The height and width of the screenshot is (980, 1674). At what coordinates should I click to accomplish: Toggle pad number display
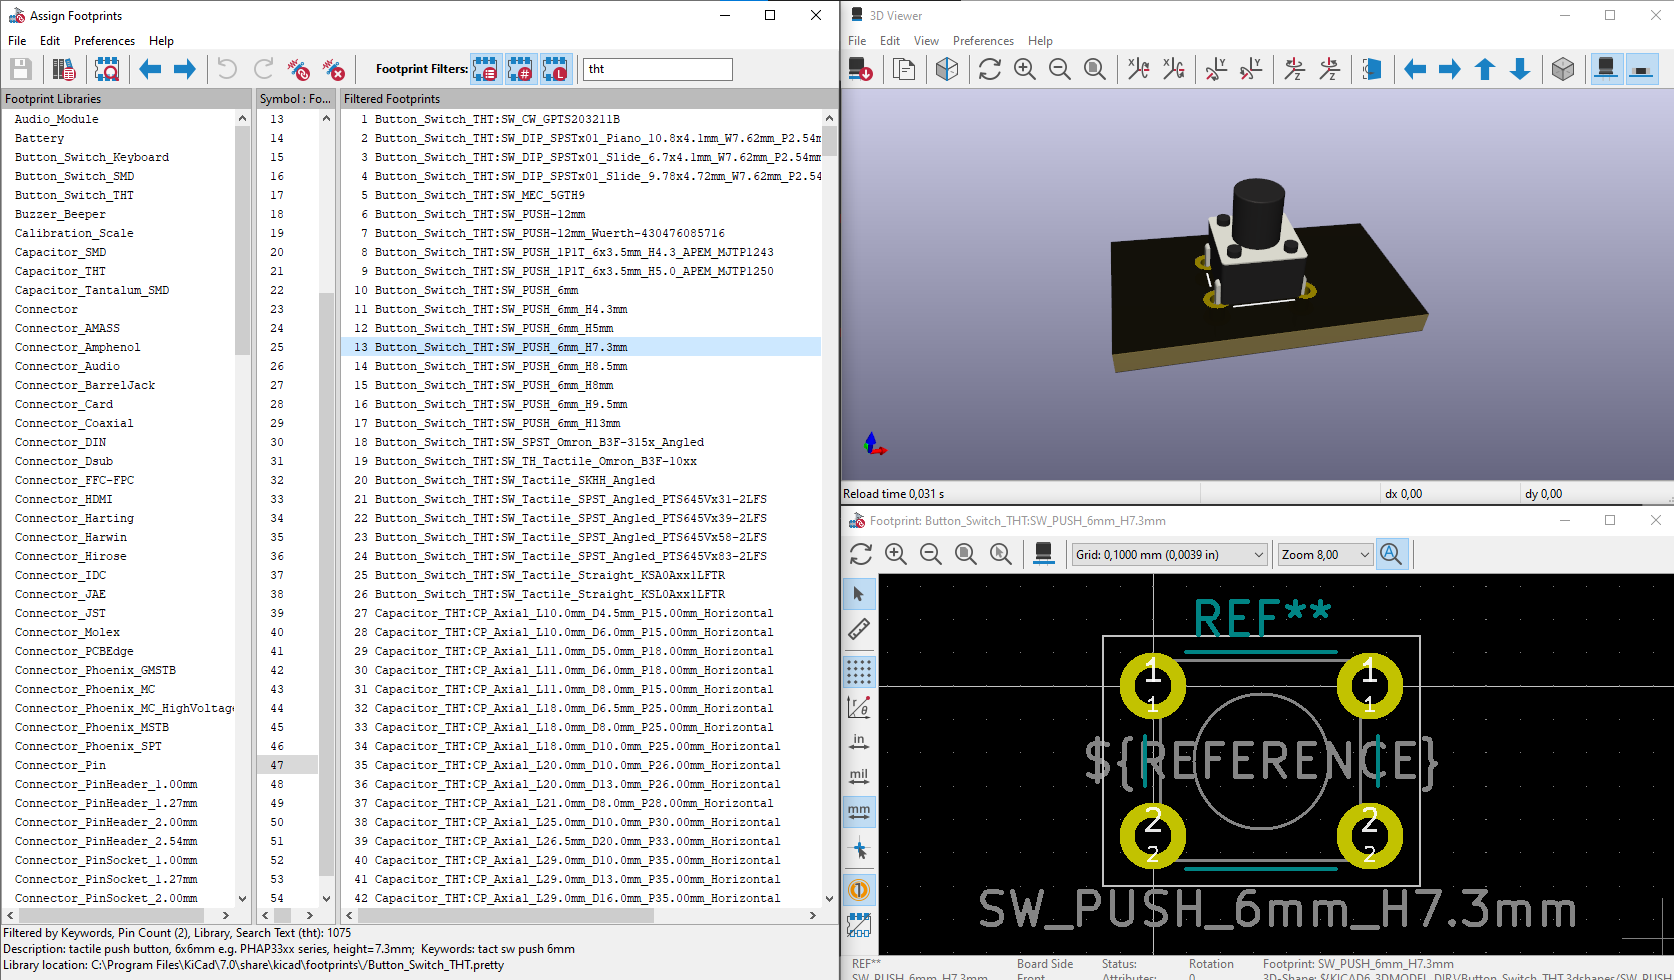(859, 890)
